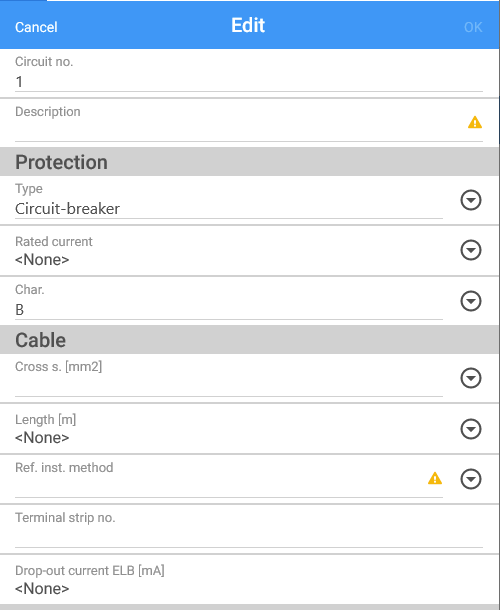The image size is (500, 610).
Task: Cancel the circuit edit
Action: (36, 27)
